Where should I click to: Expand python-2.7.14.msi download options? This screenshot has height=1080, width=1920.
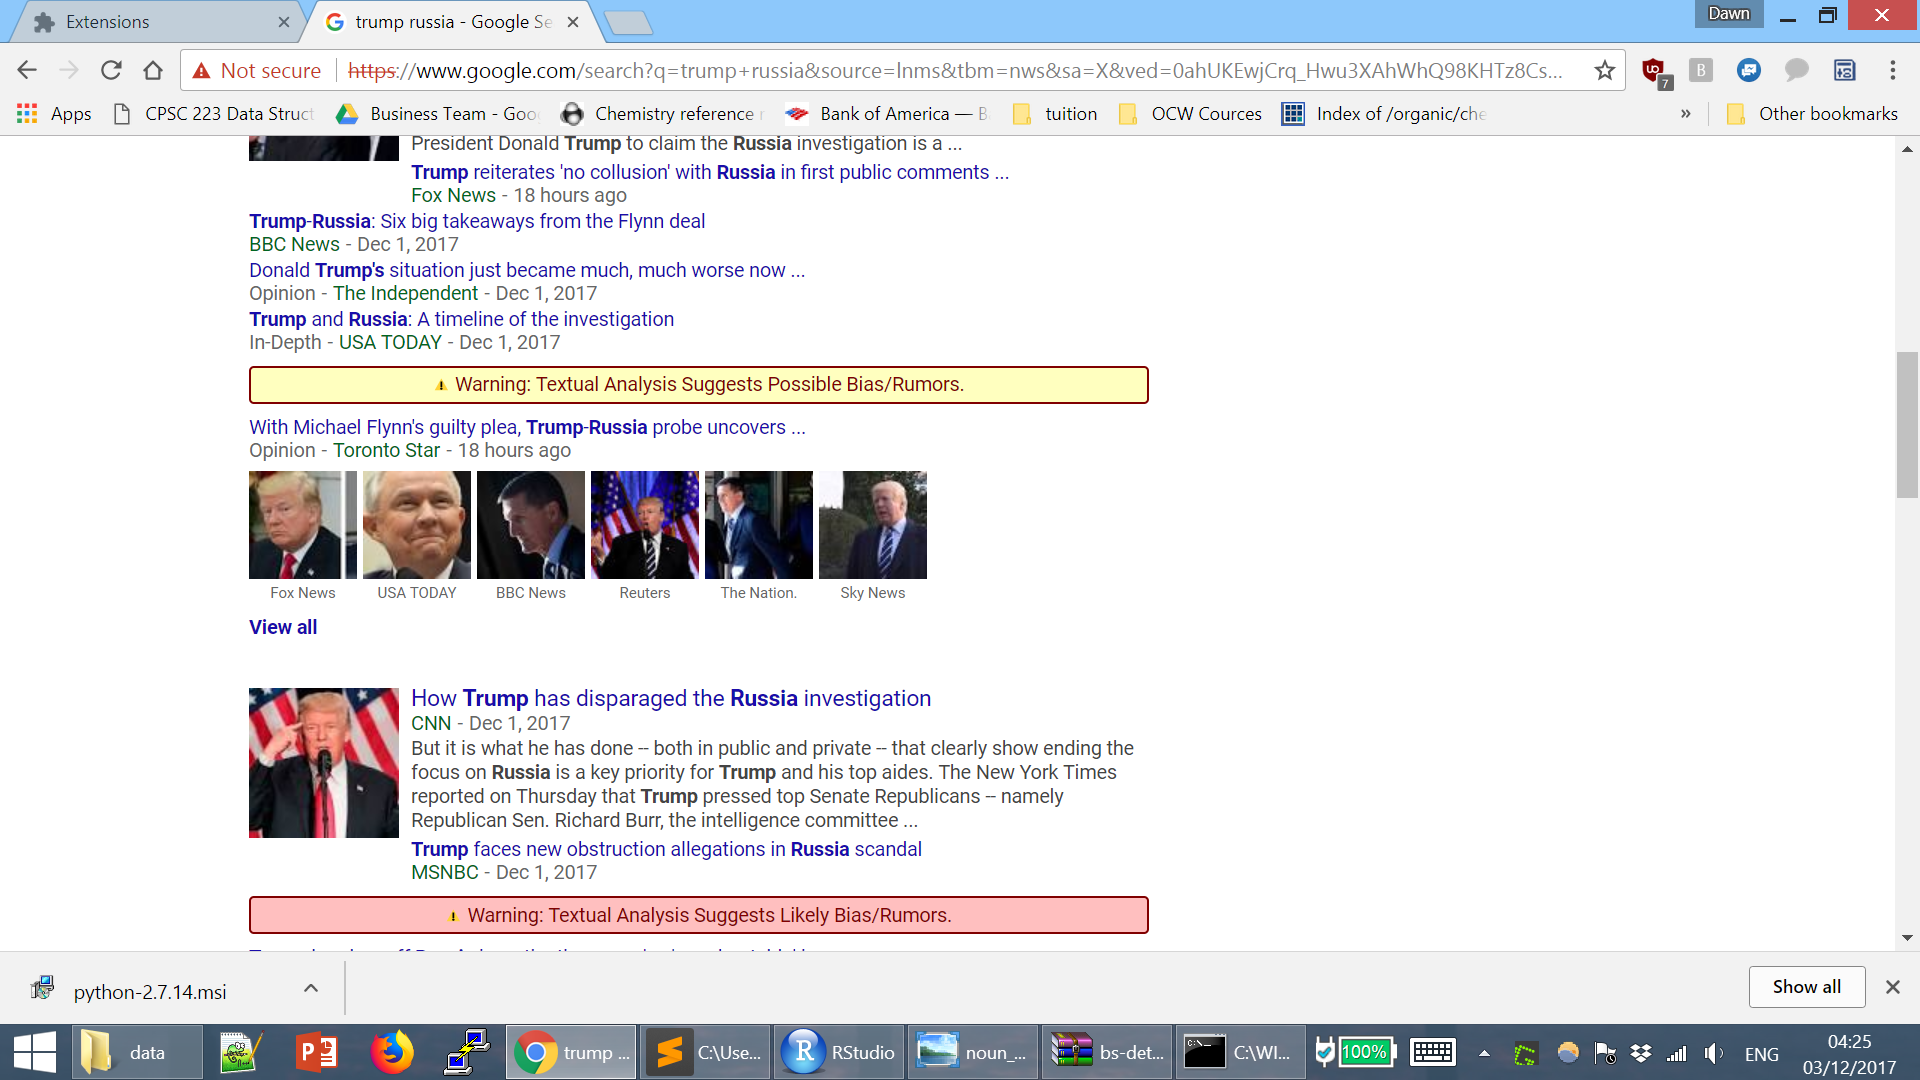[311, 988]
